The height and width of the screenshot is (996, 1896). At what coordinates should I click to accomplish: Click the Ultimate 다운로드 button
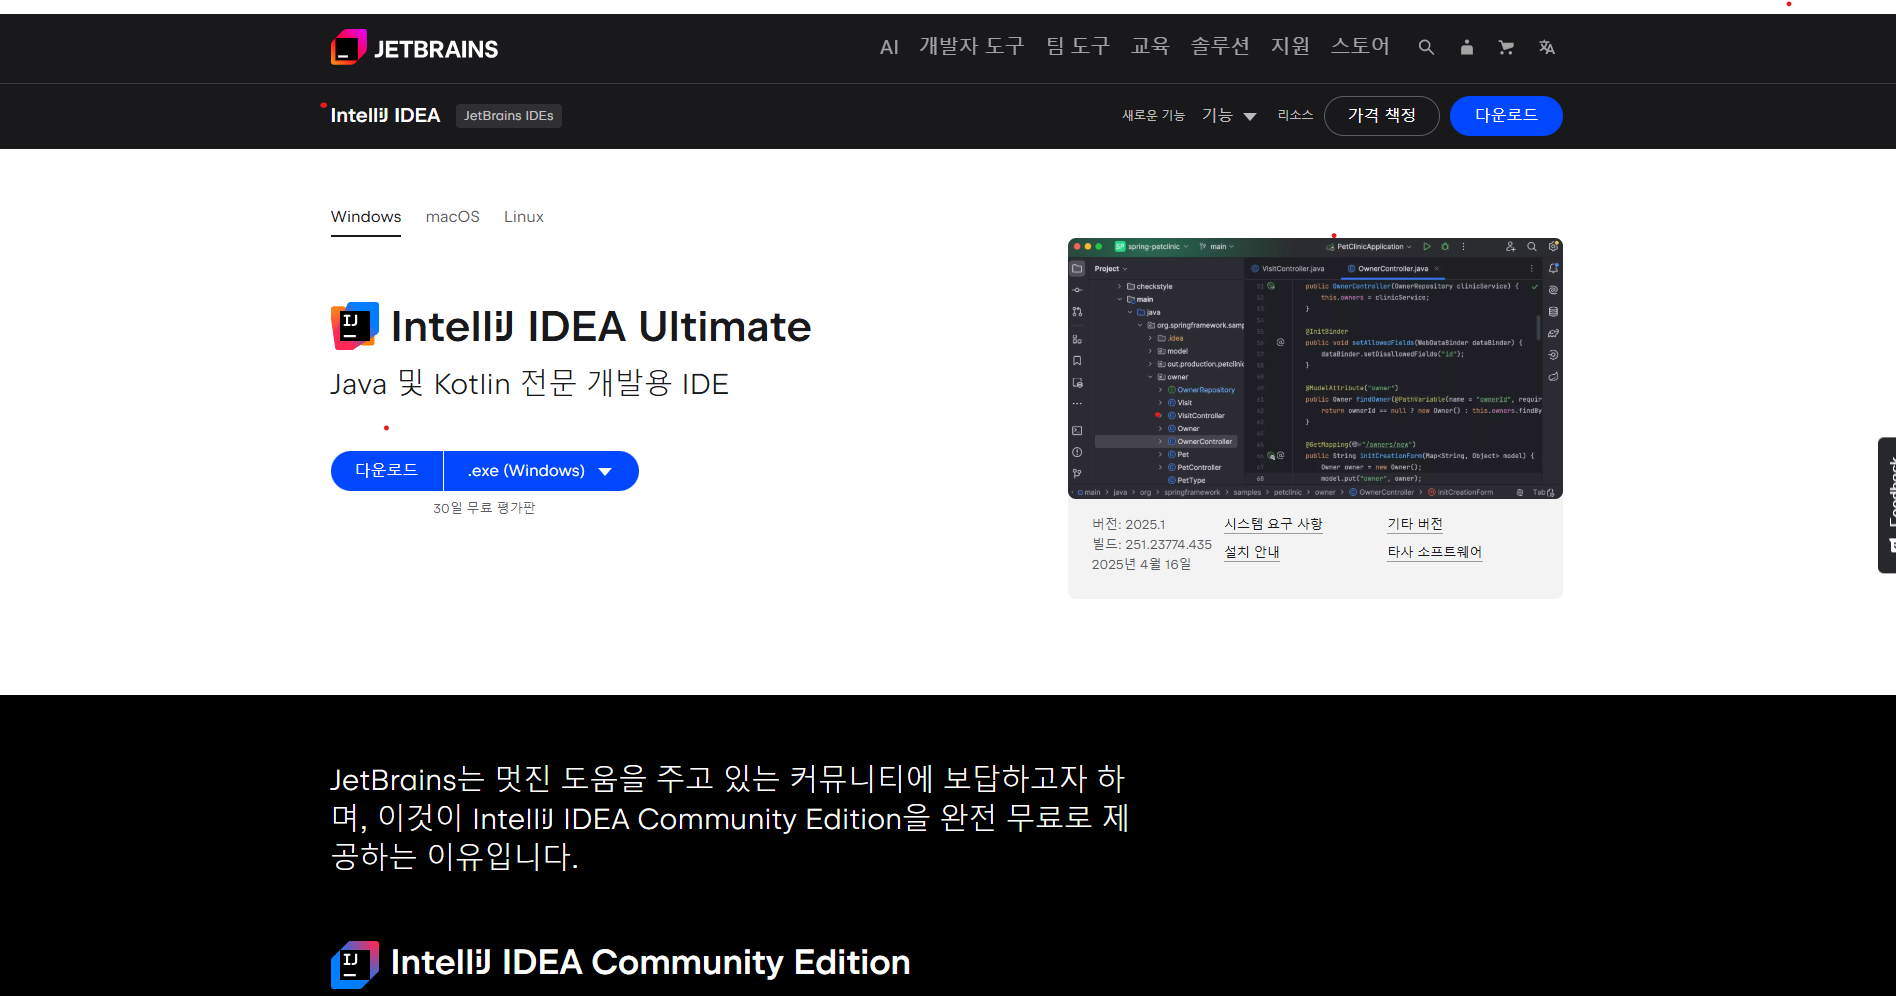click(387, 471)
